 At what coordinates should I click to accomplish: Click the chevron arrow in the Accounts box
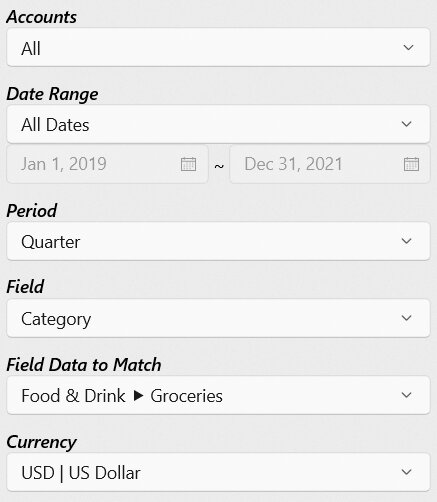coord(408,48)
